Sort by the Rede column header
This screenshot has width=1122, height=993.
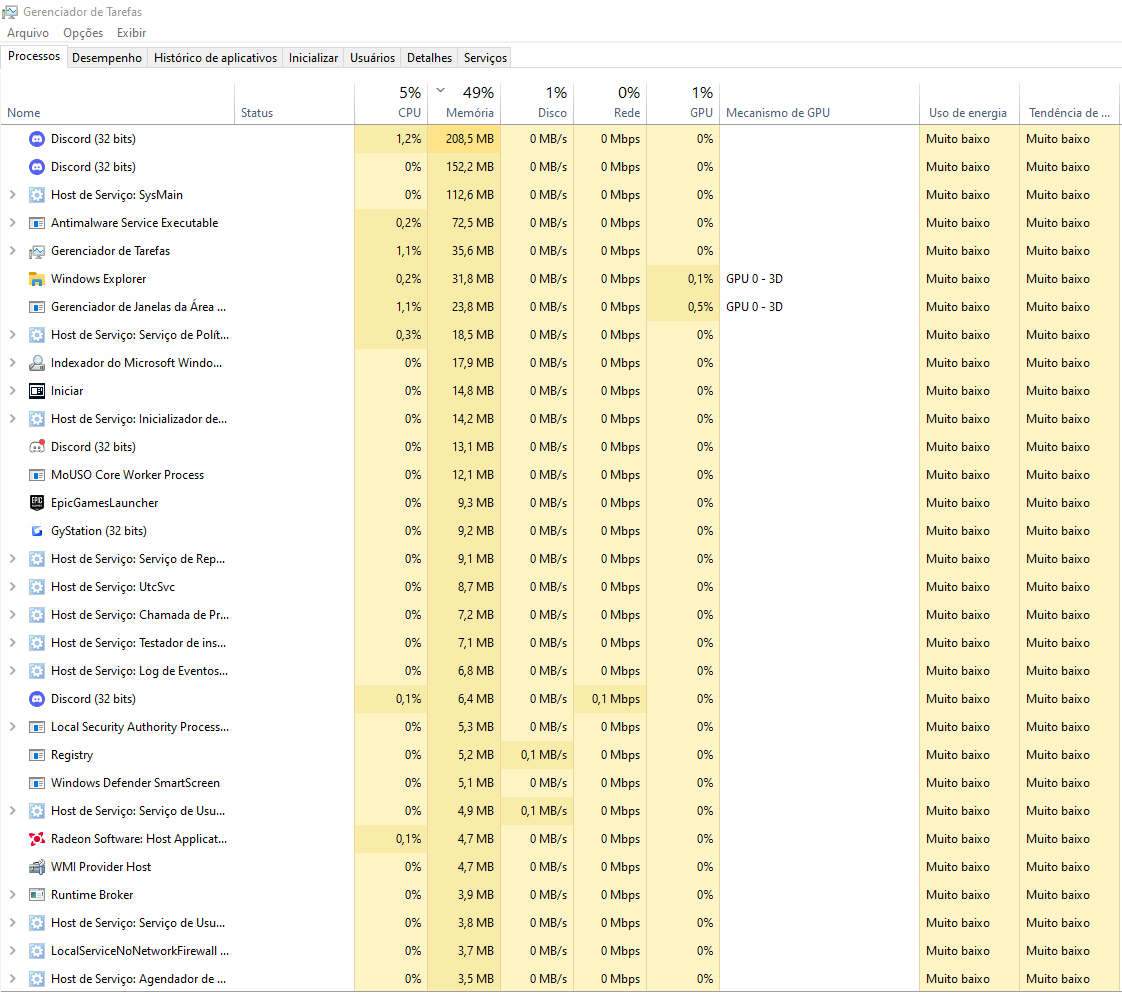(610, 103)
